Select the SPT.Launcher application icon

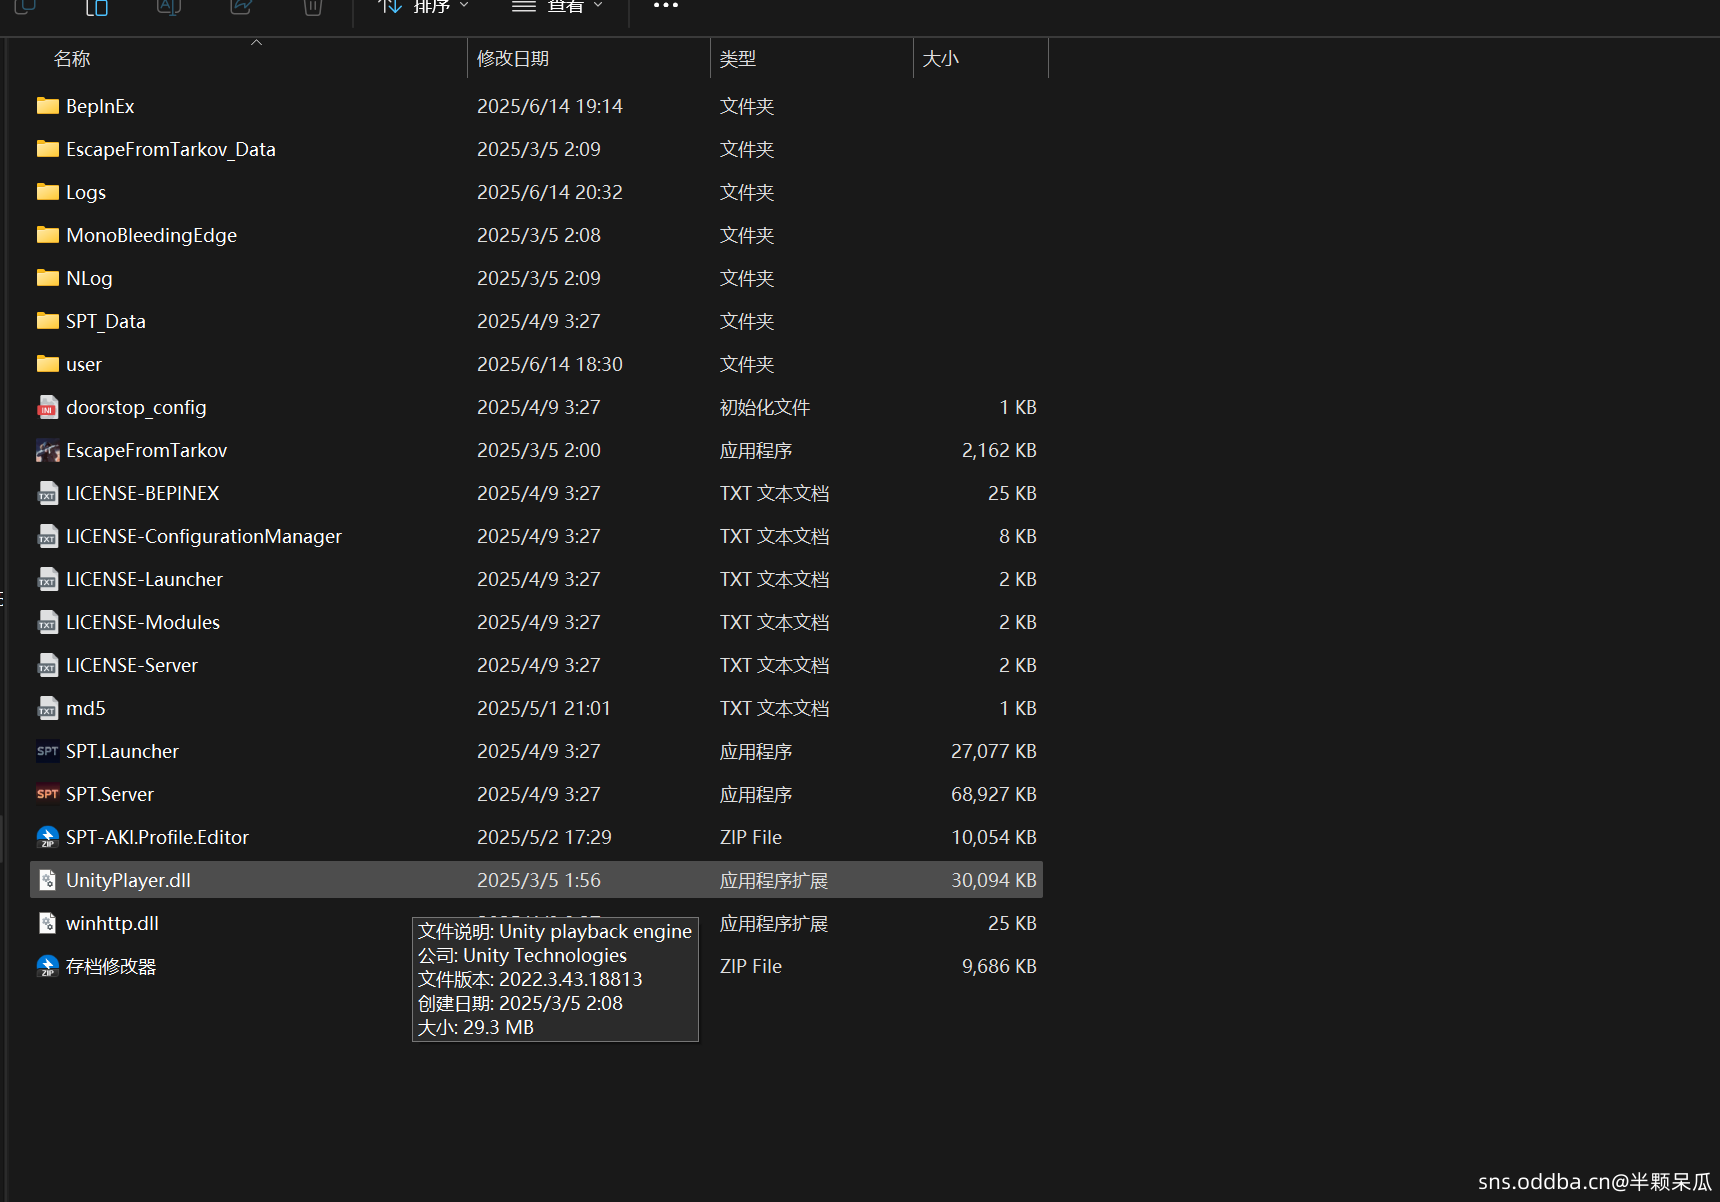pos(47,751)
